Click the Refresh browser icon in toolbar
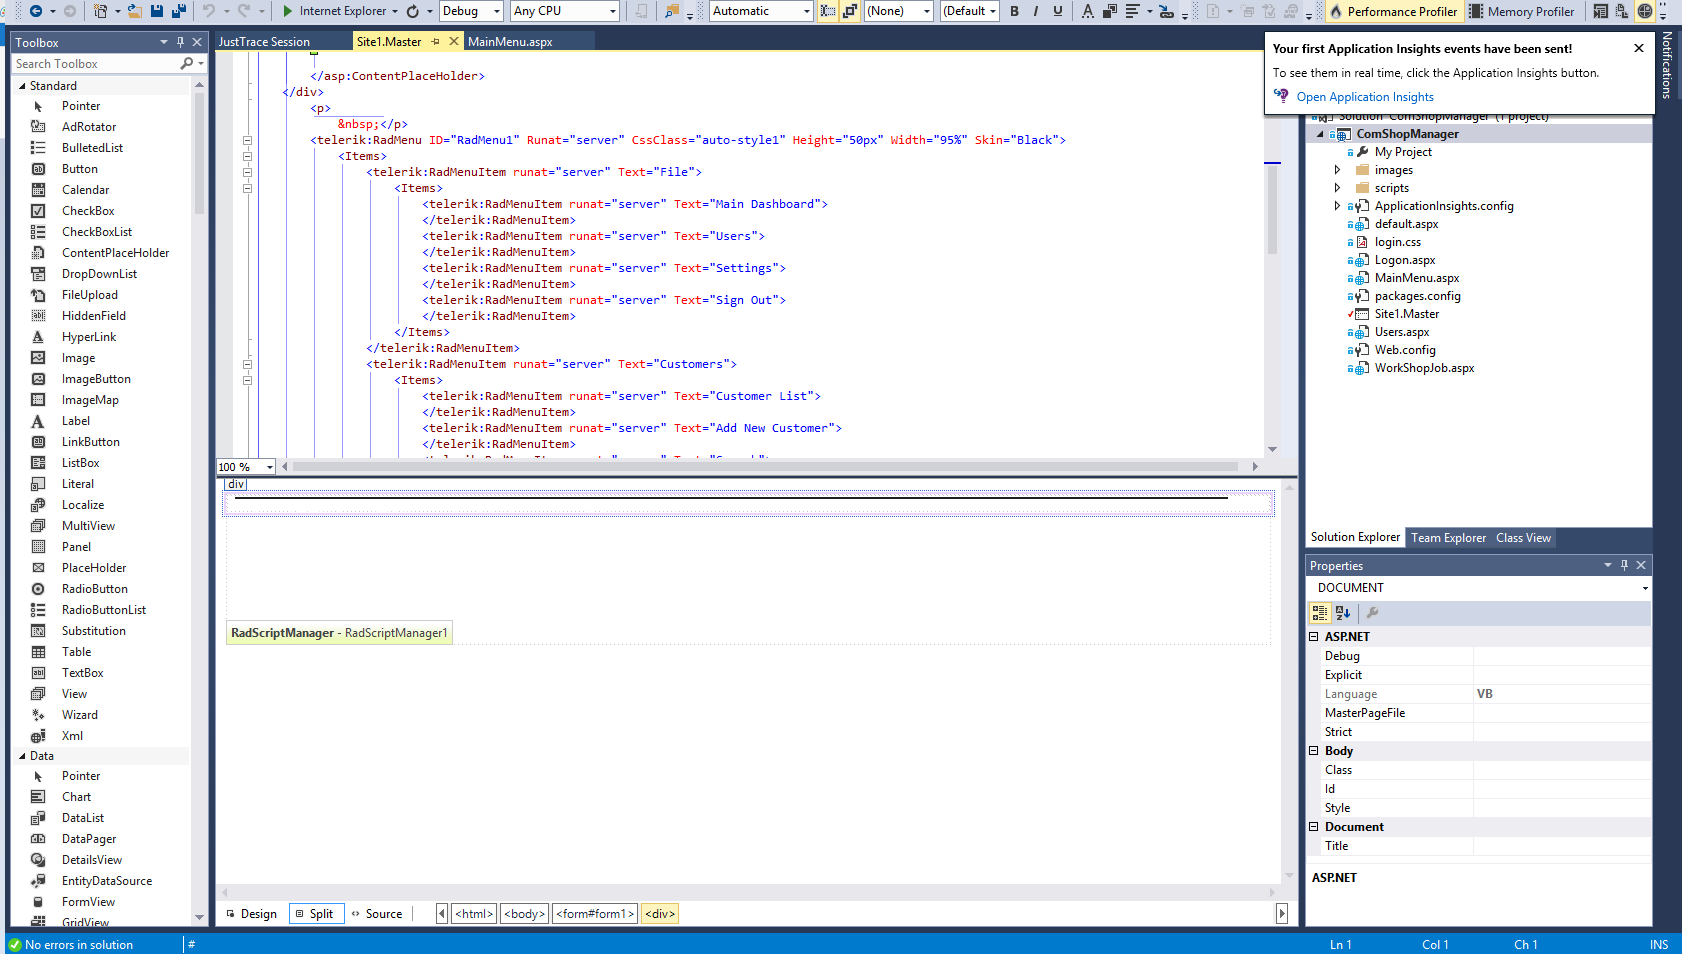 click(x=413, y=11)
